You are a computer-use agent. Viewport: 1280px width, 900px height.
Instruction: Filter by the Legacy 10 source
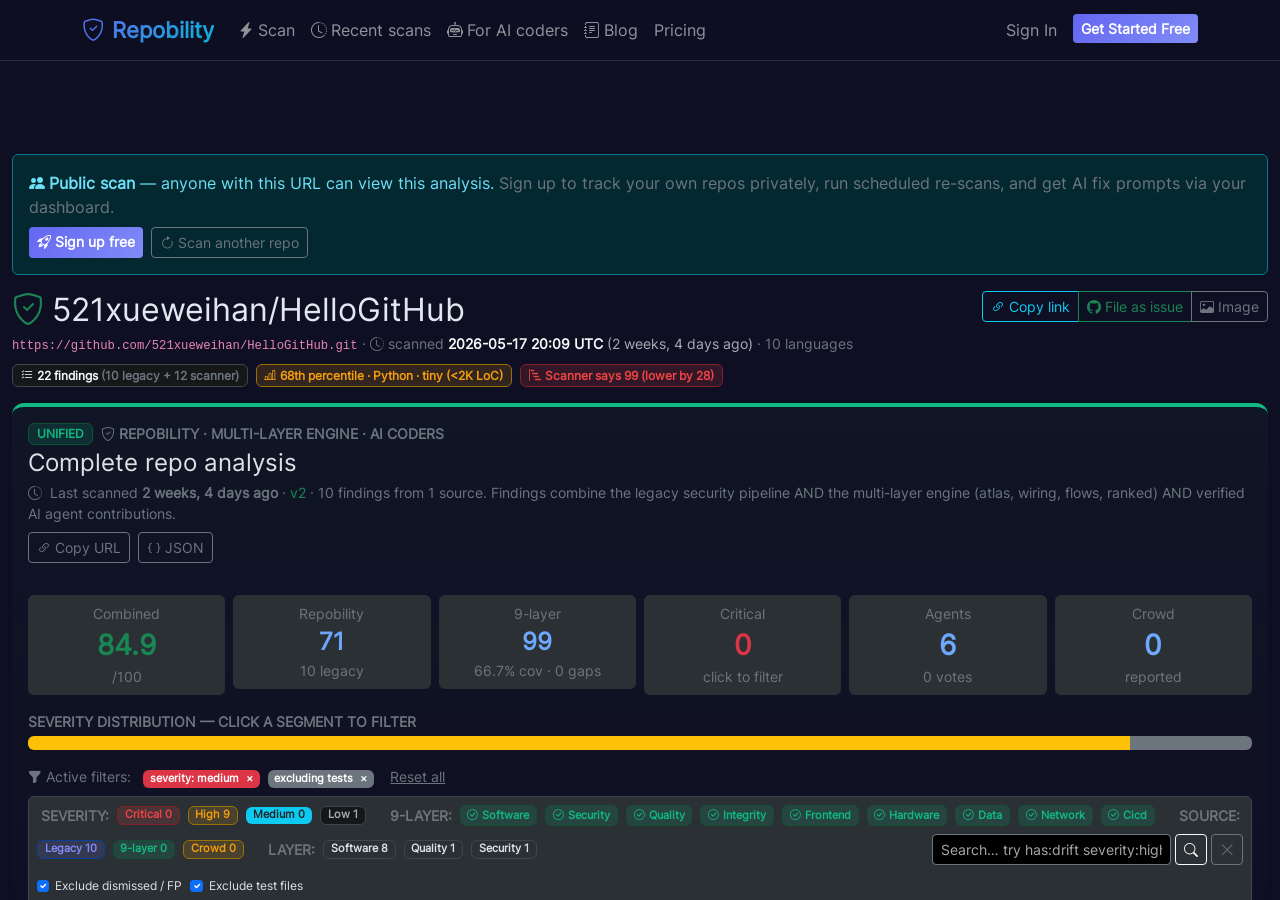point(71,849)
